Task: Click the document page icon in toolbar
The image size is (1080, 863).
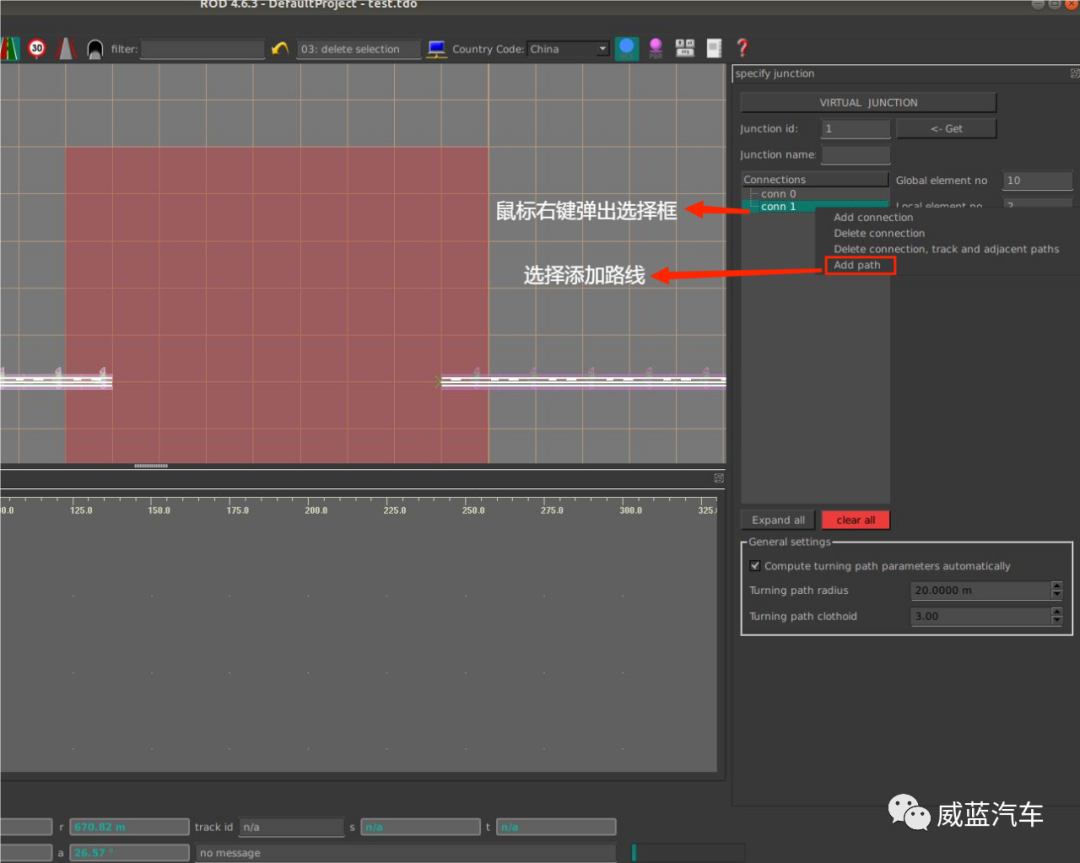Action: (714, 48)
